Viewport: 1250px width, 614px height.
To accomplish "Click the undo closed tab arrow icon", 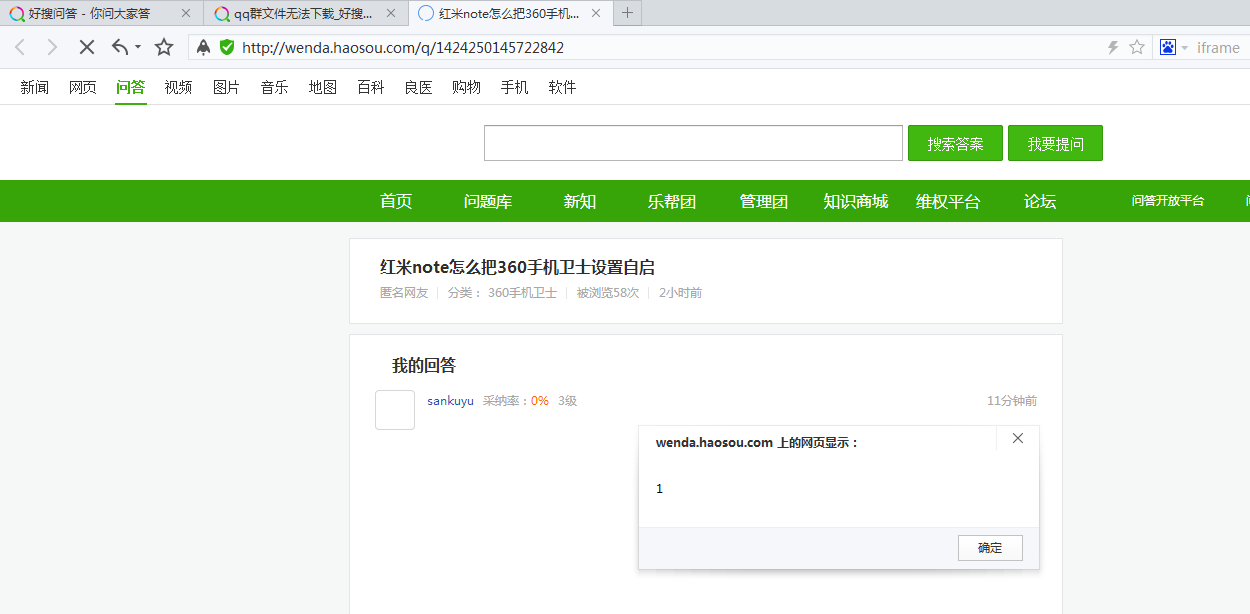I will 120,47.
